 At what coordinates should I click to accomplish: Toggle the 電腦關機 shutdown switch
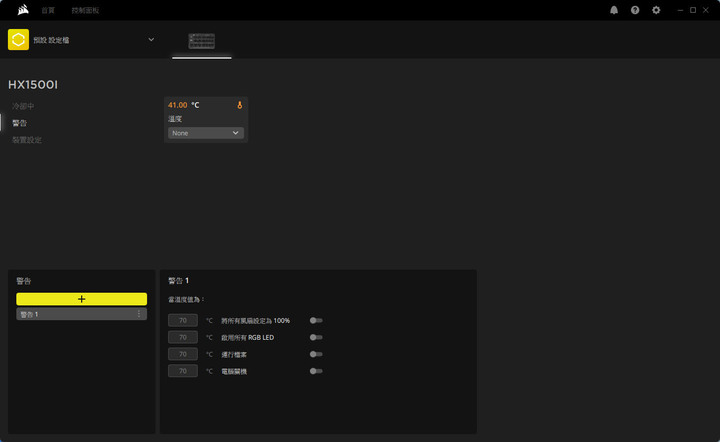[316, 371]
